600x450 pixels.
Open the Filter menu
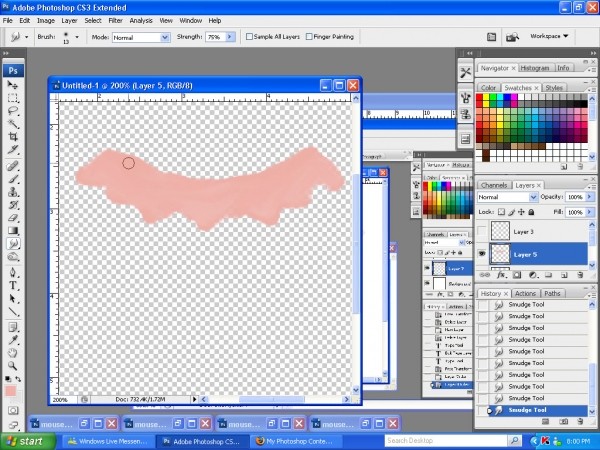point(115,21)
